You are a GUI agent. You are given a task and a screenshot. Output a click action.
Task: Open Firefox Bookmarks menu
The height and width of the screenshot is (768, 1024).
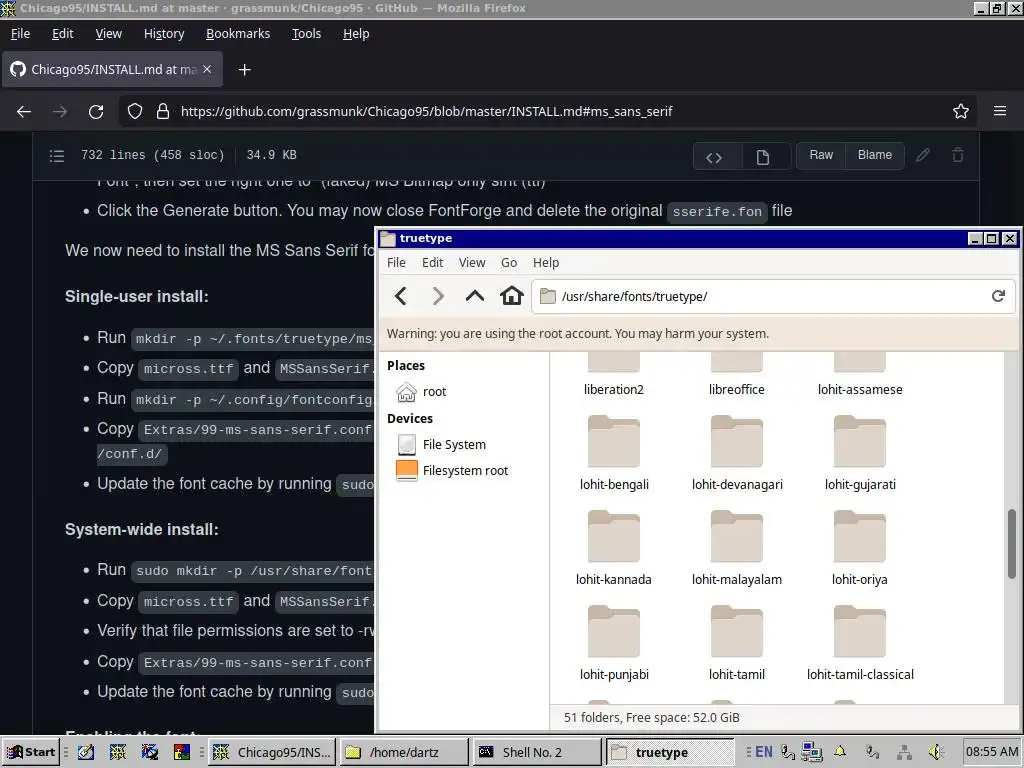pos(238,34)
